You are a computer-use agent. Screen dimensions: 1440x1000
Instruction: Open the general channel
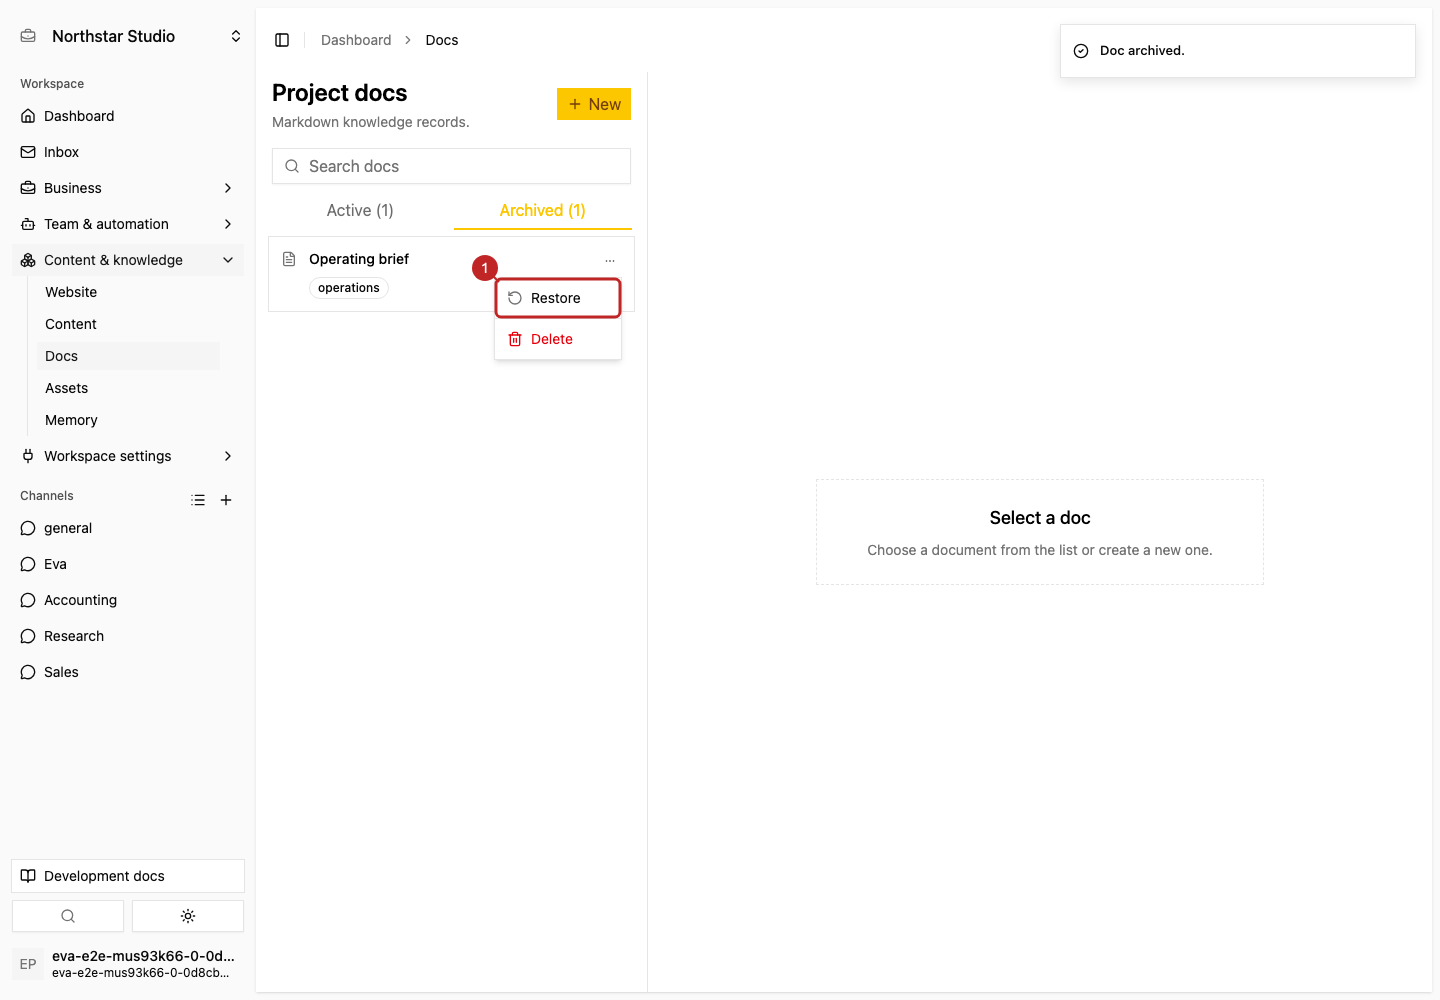pos(128,528)
